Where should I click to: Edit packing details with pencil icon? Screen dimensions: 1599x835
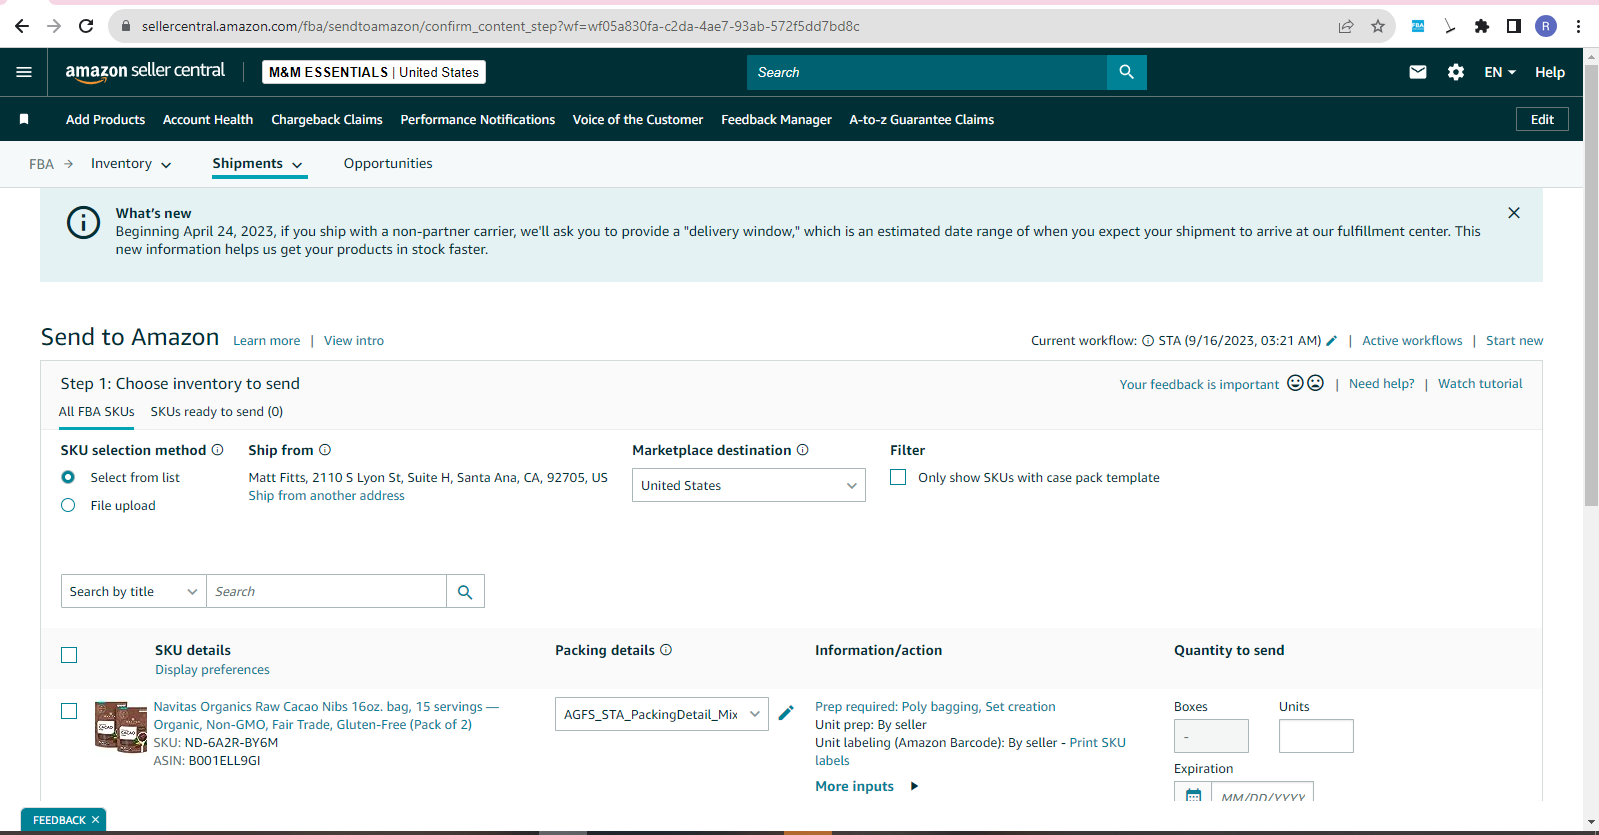(786, 713)
